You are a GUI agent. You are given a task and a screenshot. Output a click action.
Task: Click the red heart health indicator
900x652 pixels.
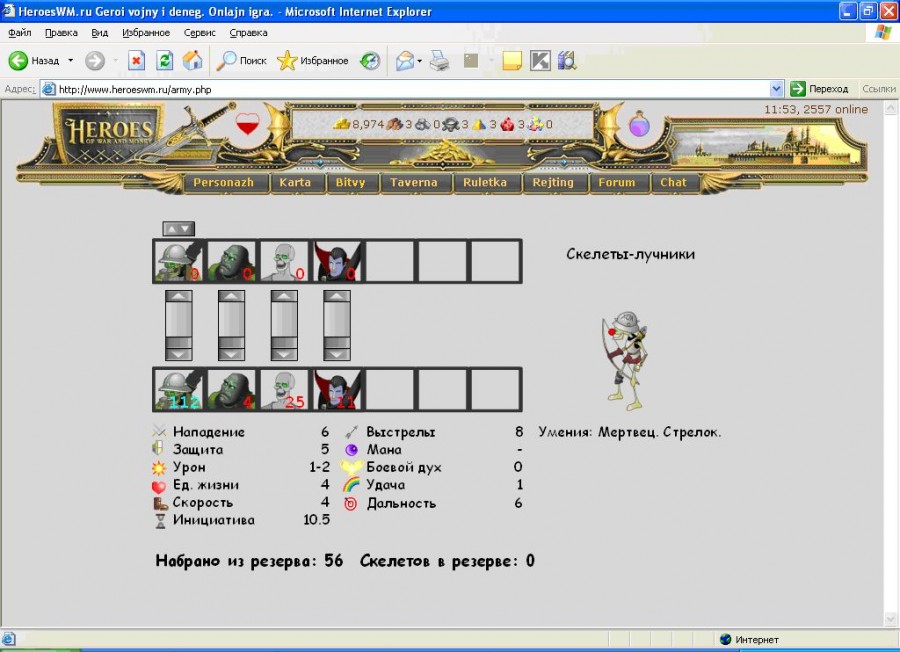247,123
